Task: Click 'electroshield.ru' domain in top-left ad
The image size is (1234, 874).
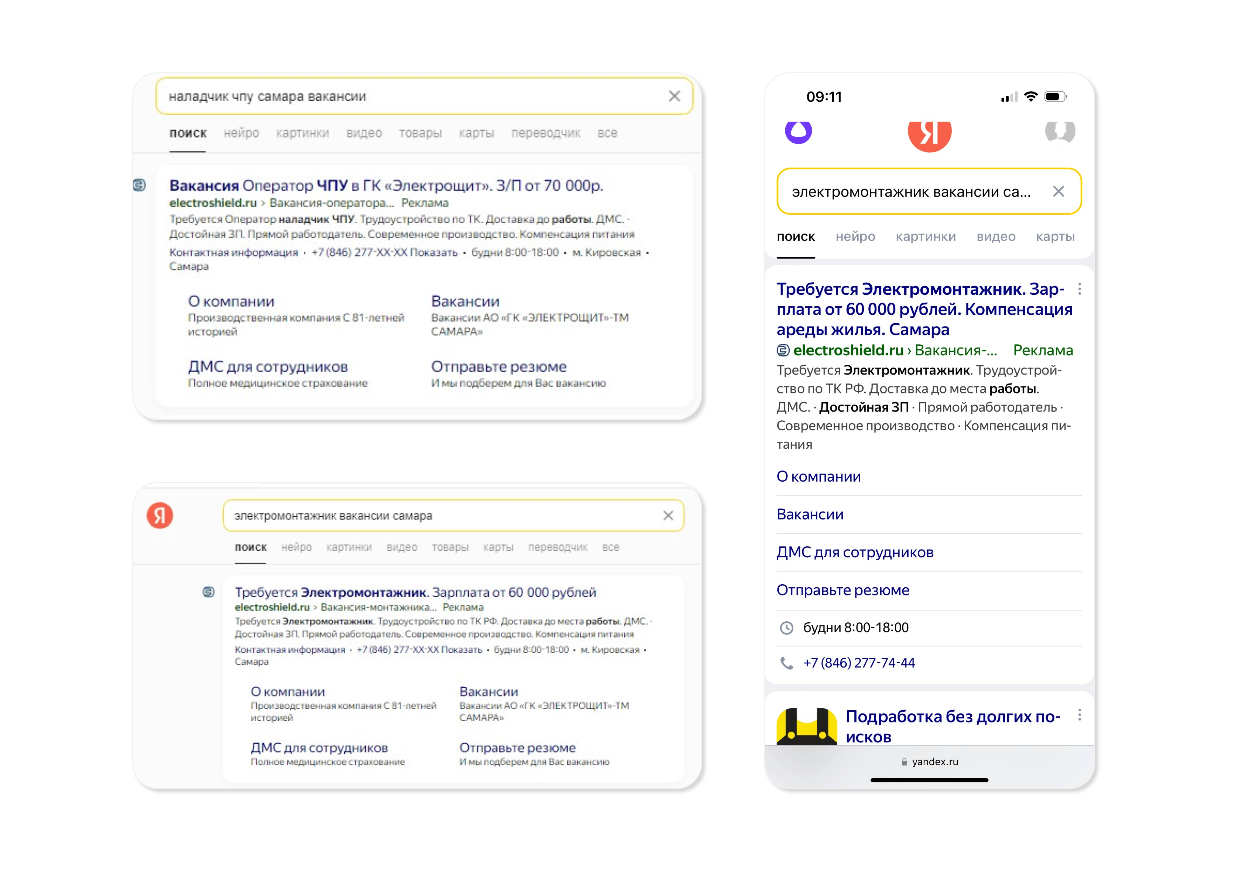Action: click(213, 203)
